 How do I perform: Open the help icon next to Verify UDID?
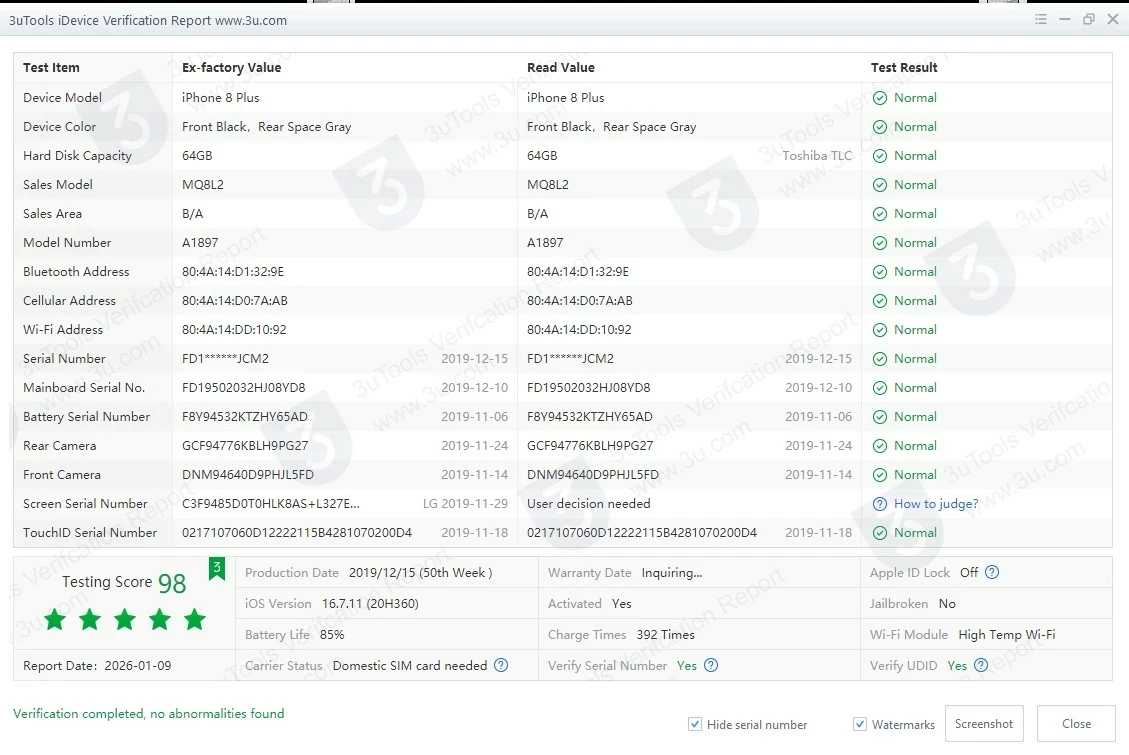981,666
